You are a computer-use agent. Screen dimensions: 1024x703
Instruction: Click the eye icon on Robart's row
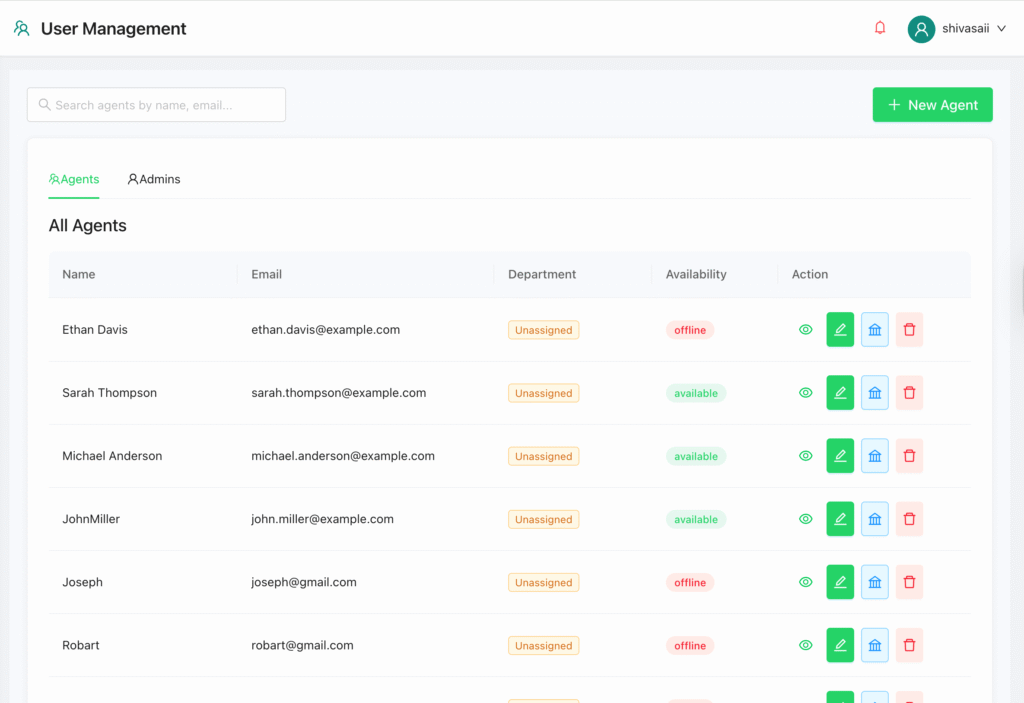point(806,645)
